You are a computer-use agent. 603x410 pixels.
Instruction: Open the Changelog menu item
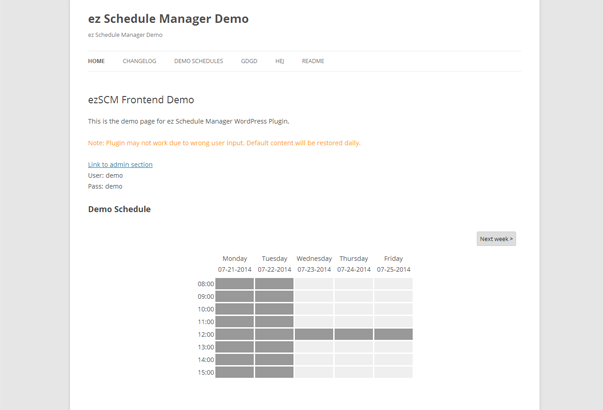click(x=139, y=61)
